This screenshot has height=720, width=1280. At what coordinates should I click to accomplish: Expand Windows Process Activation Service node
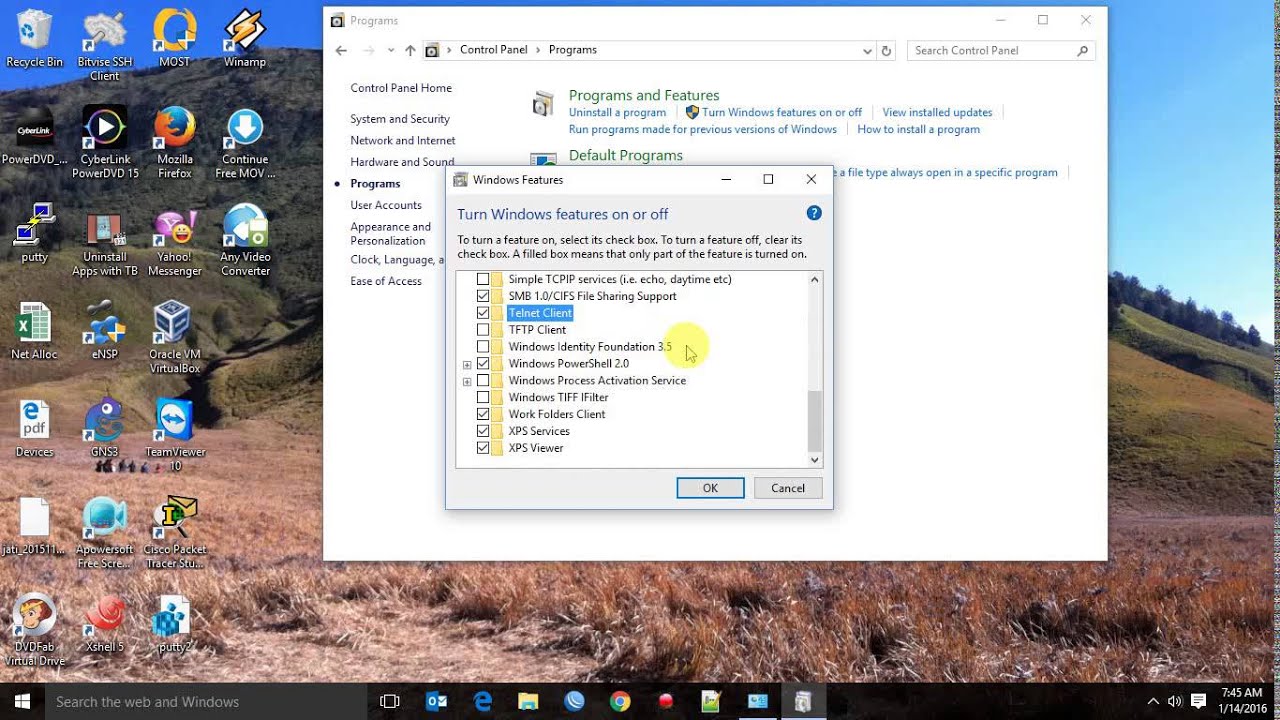pyautogui.click(x=467, y=382)
